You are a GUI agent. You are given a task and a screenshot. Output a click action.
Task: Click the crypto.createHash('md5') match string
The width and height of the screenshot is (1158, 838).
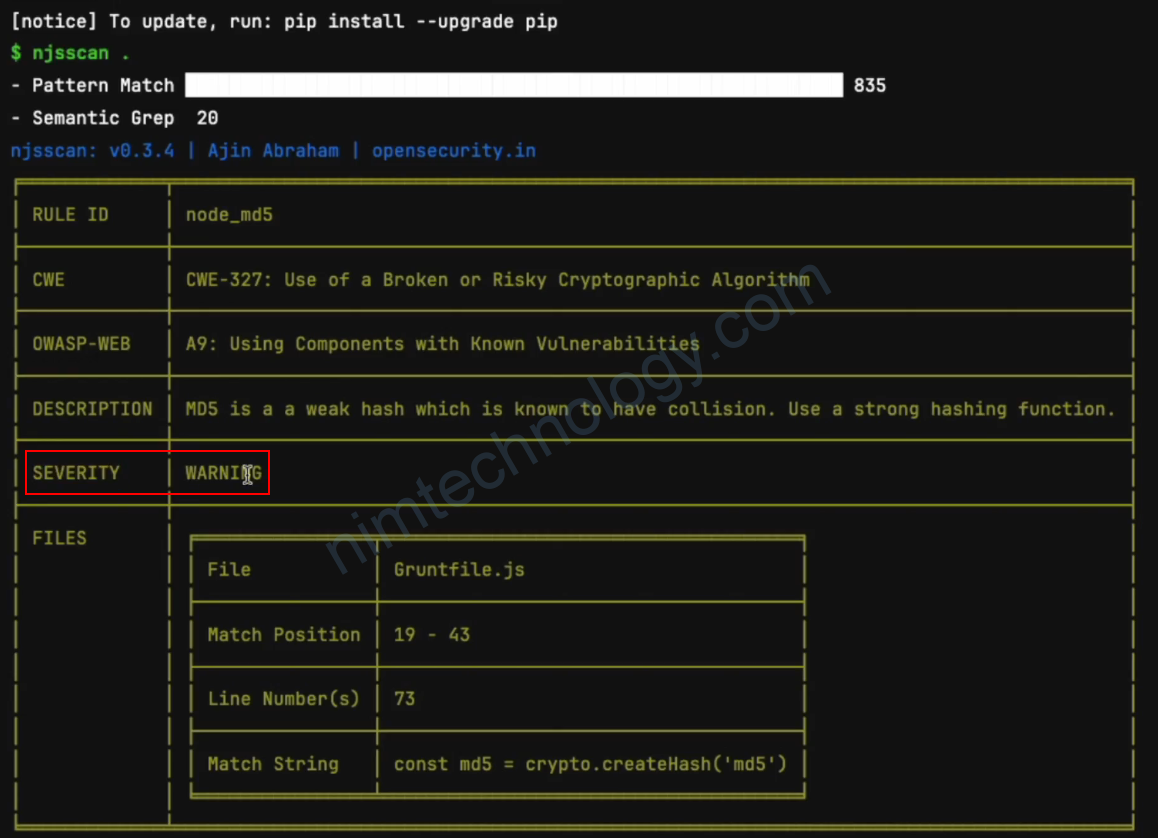pos(590,764)
